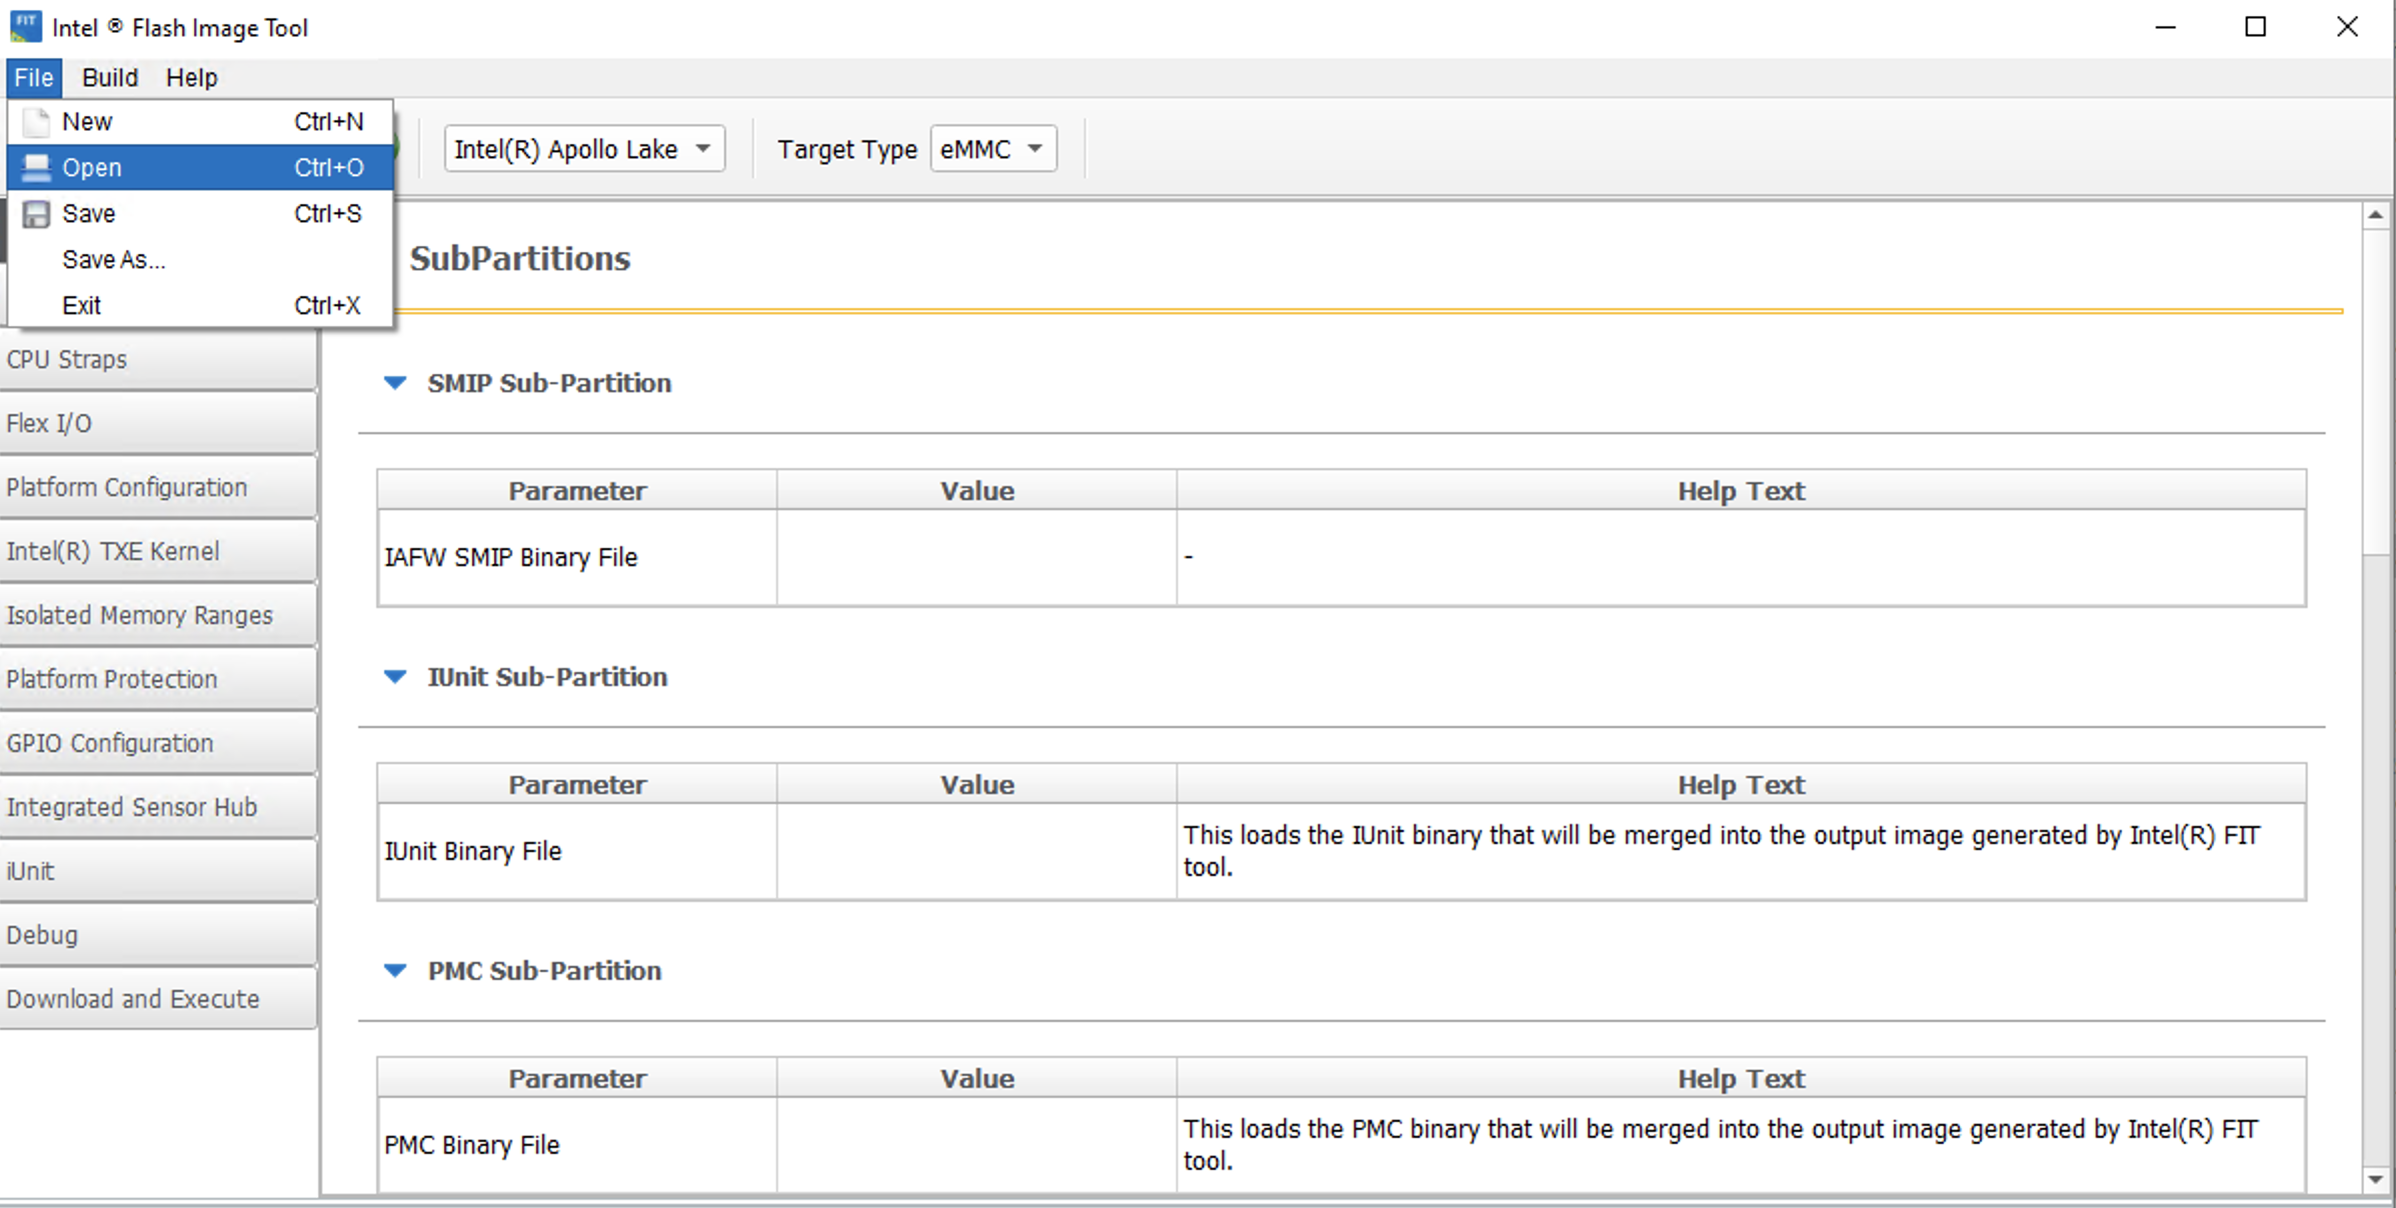This screenshot has height=1208, width=2396.
Task: Open the CPU Straps section
Action: (158, 360)
